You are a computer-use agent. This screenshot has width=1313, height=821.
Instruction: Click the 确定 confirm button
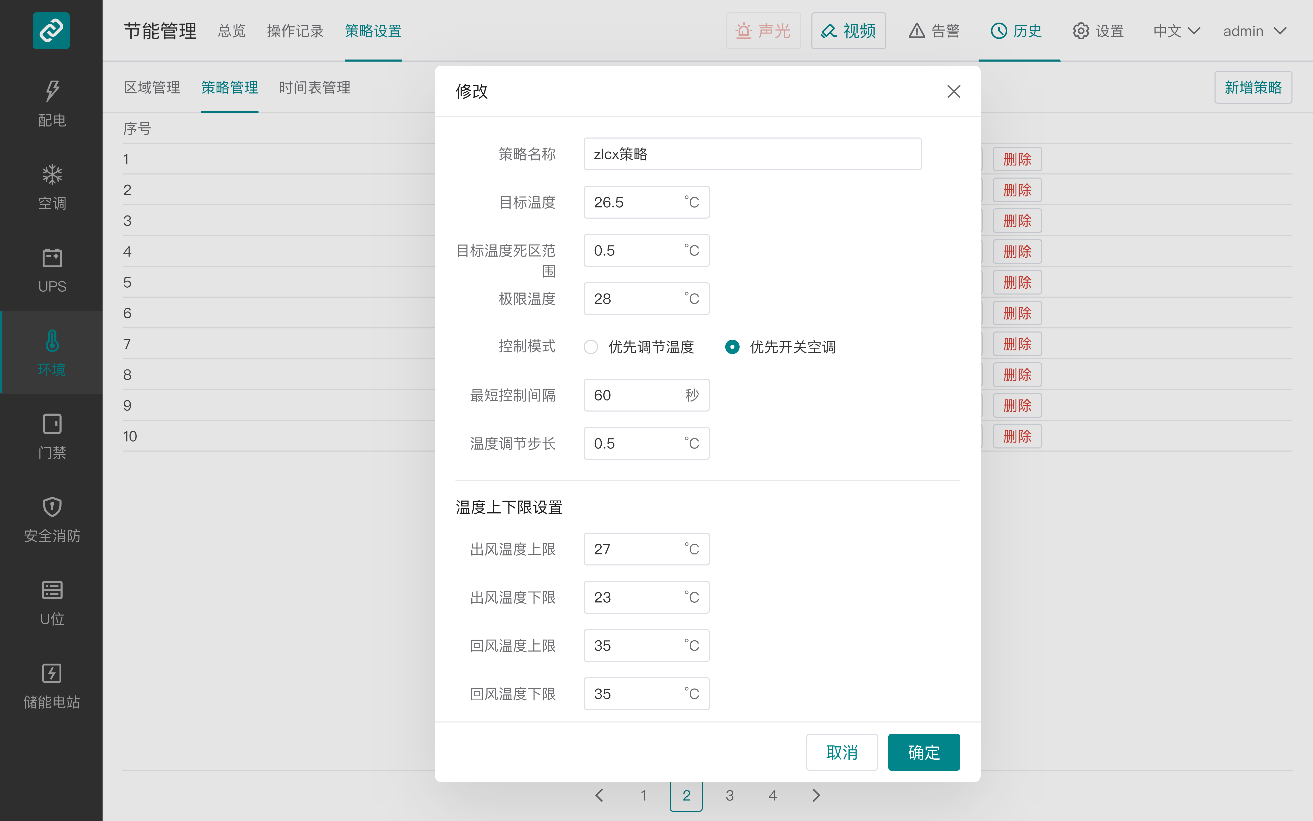coord(923,753)
